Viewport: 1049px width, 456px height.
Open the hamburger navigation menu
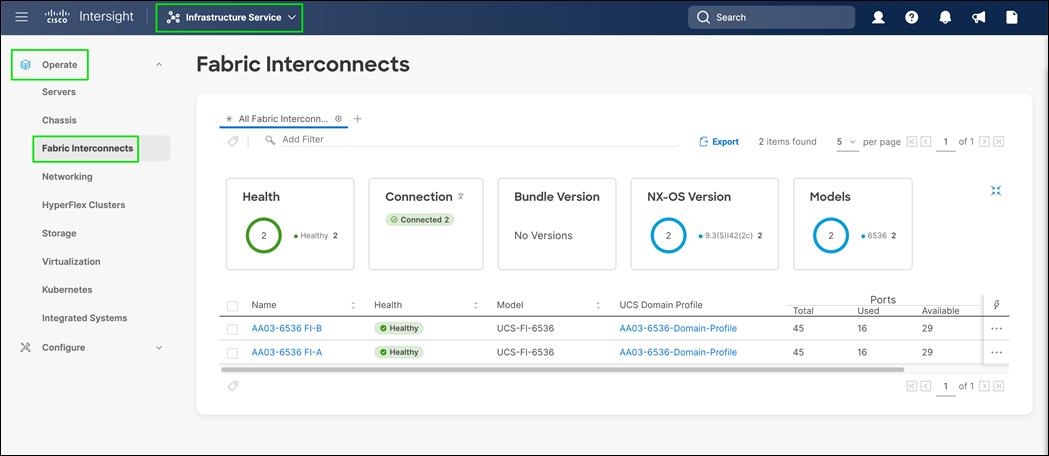[22, 17]
